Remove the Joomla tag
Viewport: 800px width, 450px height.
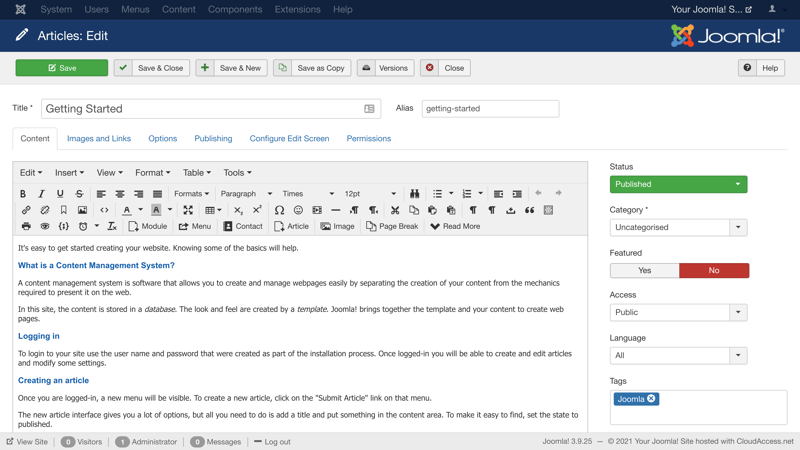tap(651, 399)
